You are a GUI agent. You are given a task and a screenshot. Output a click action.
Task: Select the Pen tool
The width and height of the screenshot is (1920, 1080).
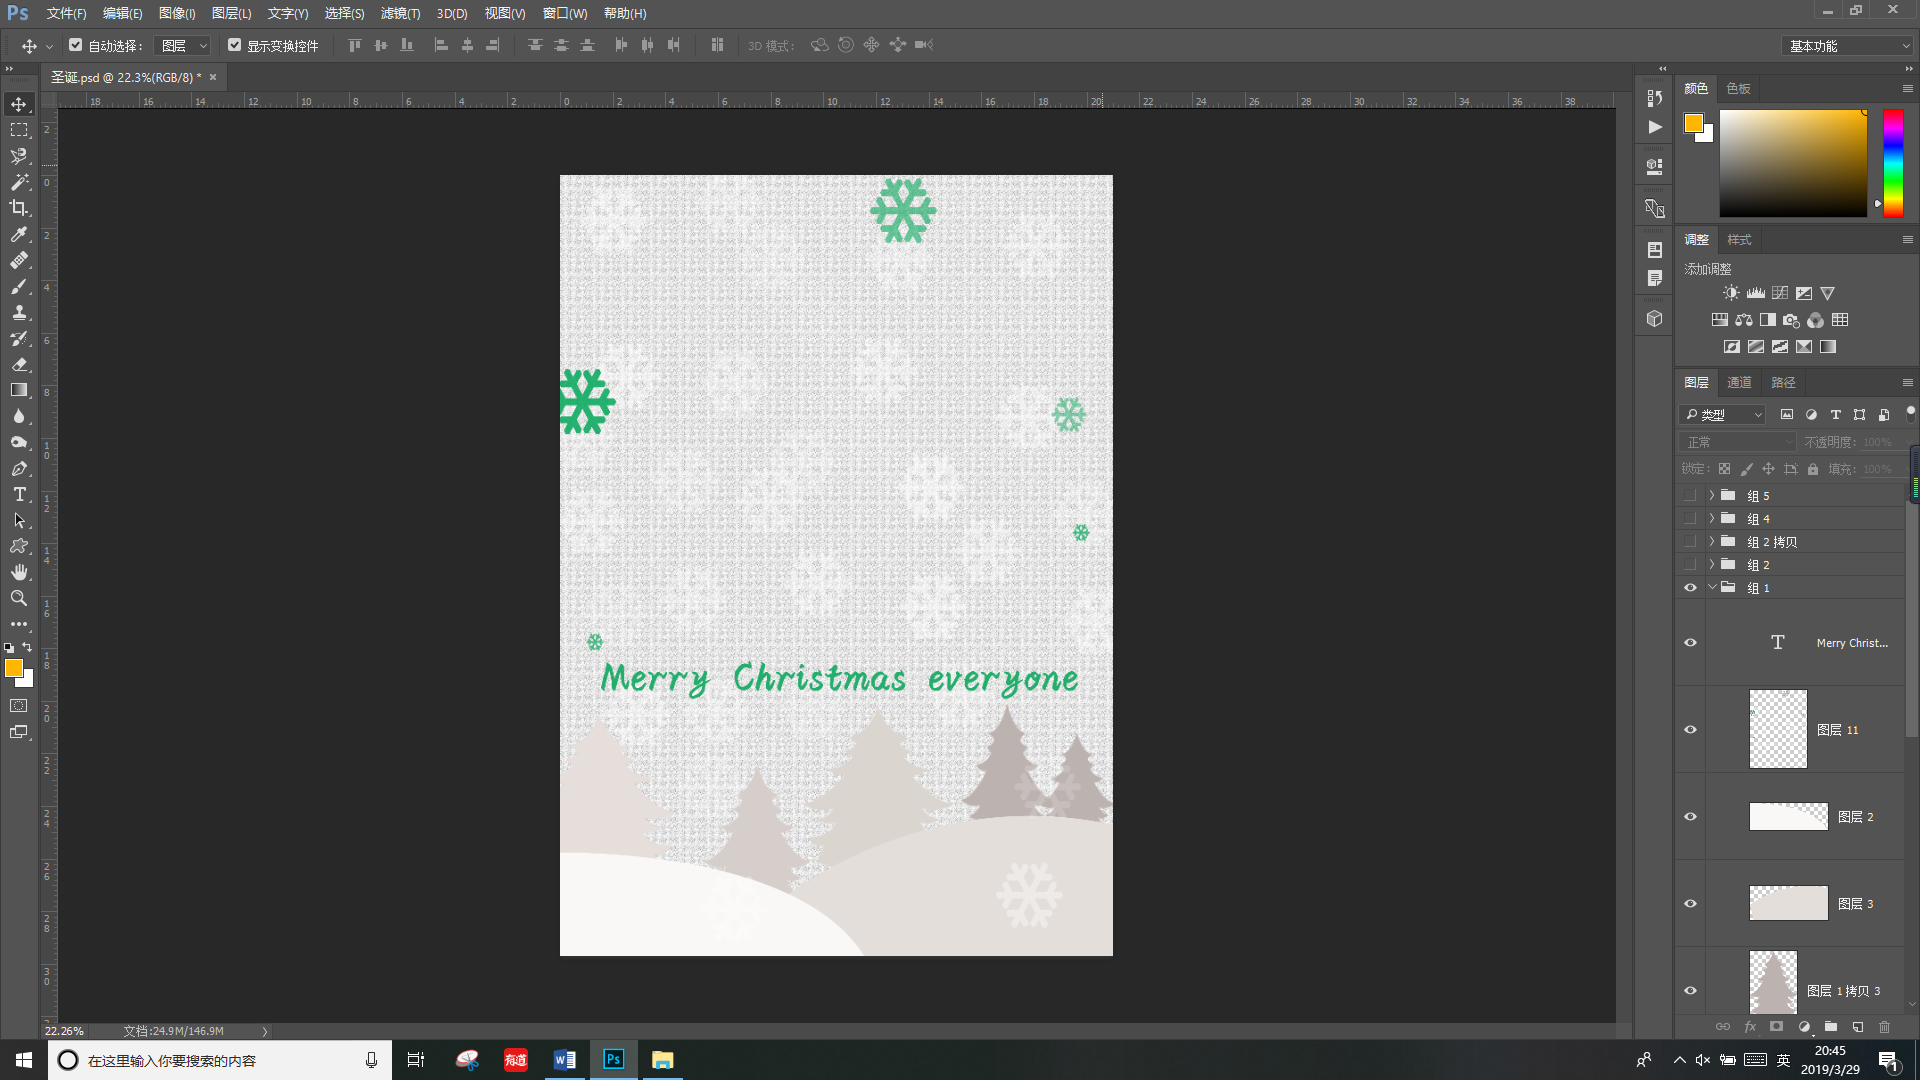coord(19,468)
